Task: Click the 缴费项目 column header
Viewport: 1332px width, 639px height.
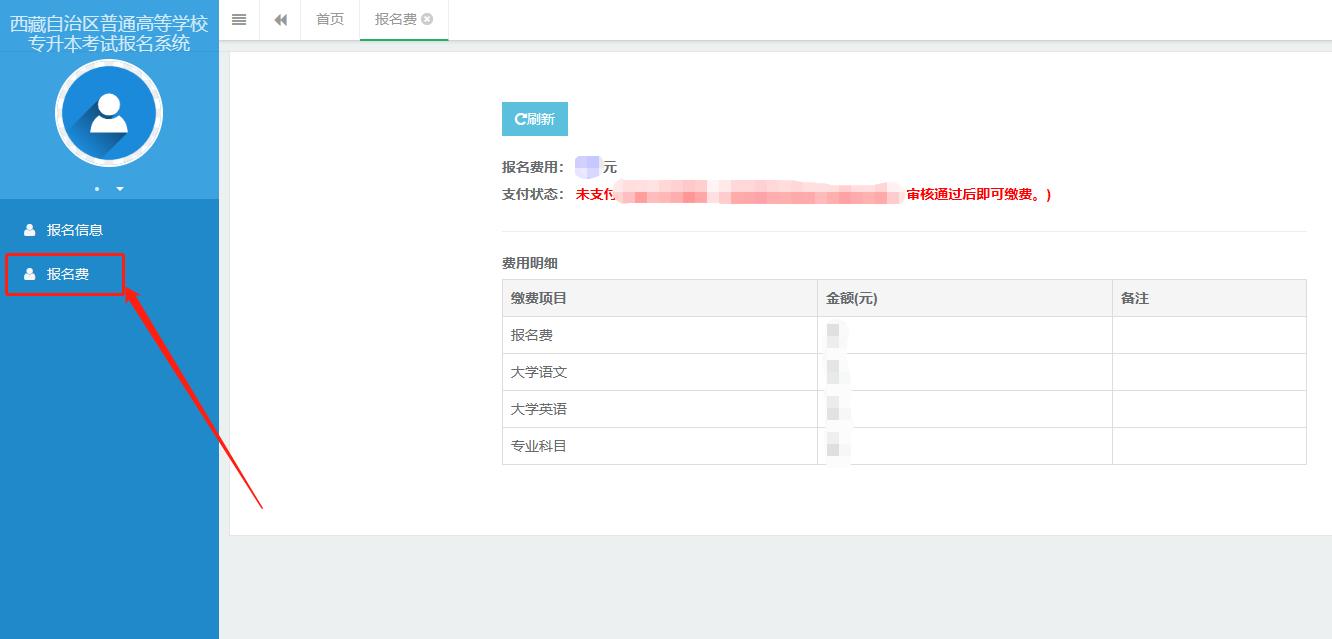Action: pyautogui.click(x=539, y=298)
